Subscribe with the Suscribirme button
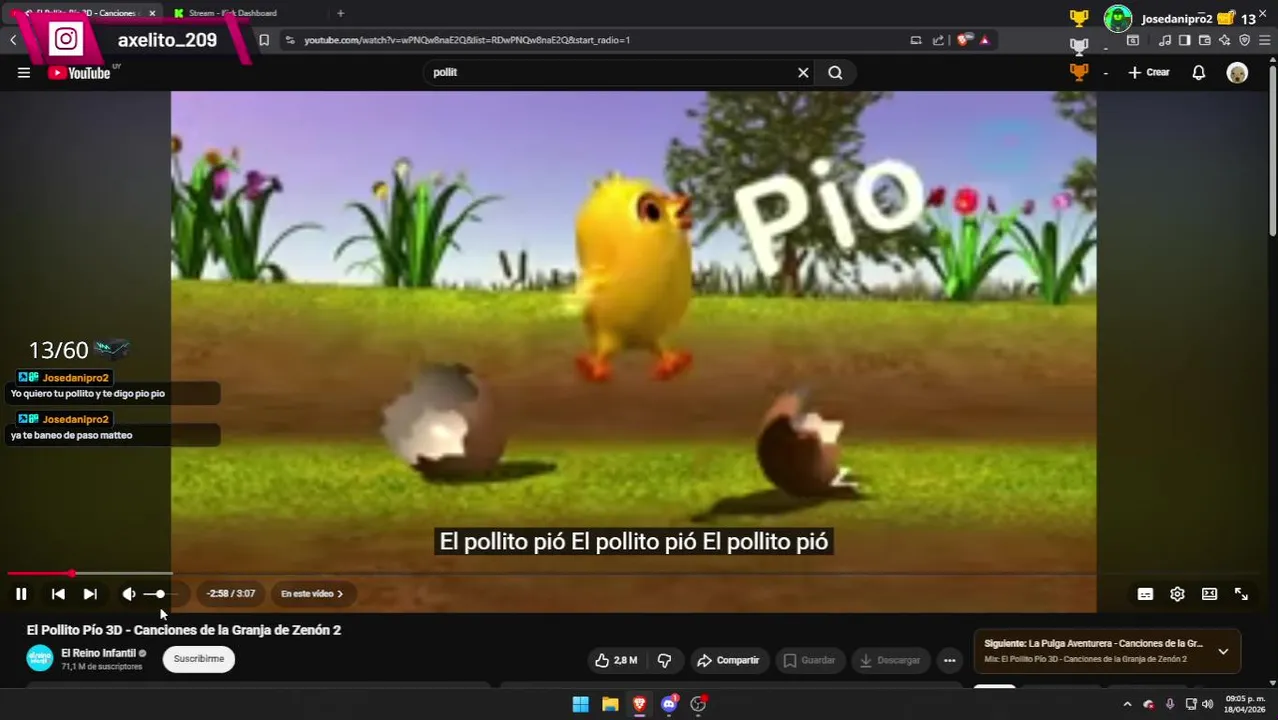1278x720 pixels. point(199,659)
